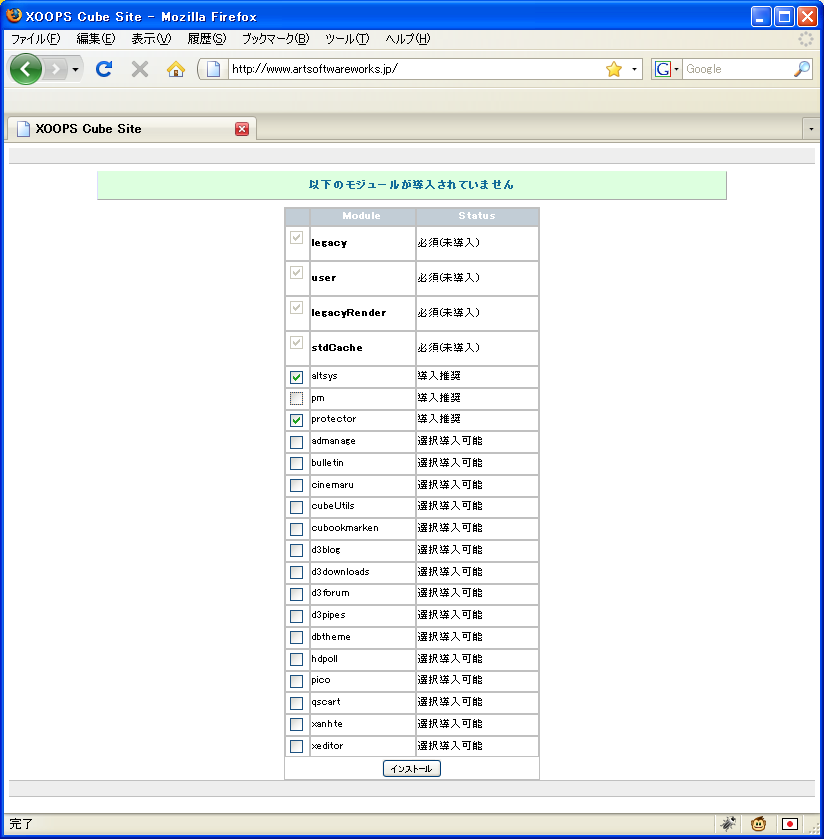This screenshot has width=824, height=839.
Task: Click the monkey icon in the status bar
Action: pos(759,824)
